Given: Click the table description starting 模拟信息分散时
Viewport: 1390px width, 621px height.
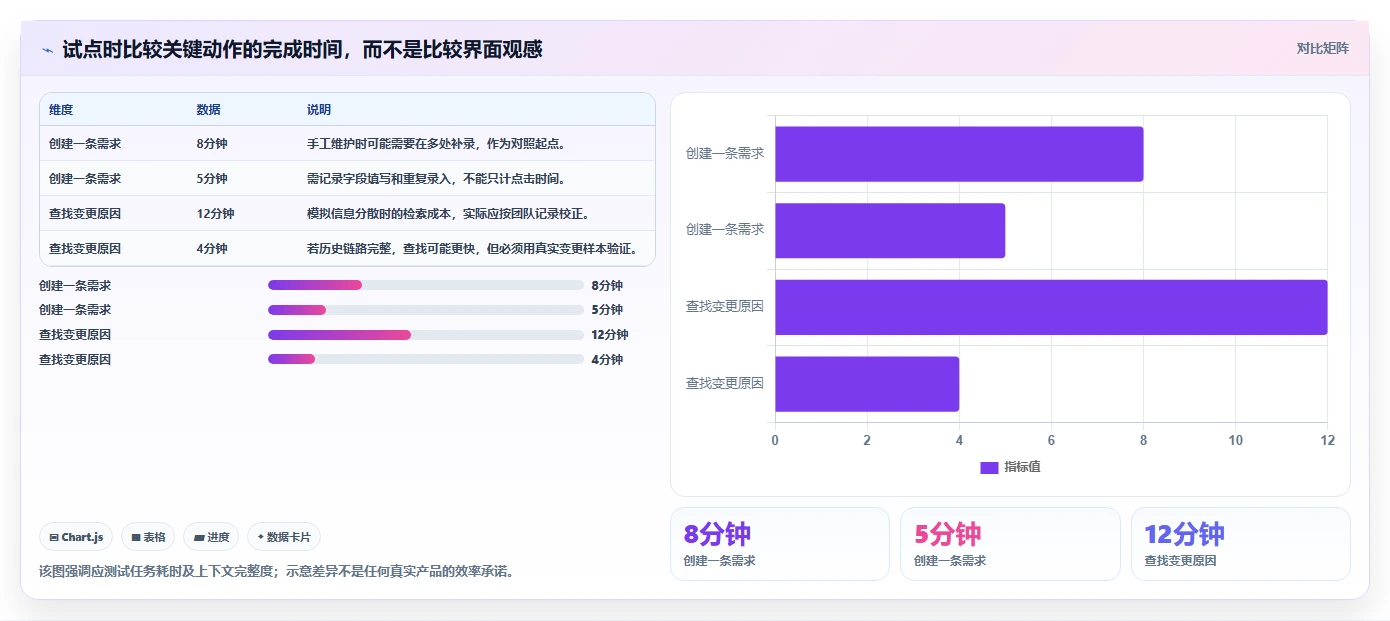Looking at the screenshot, I should coord(448,214).
